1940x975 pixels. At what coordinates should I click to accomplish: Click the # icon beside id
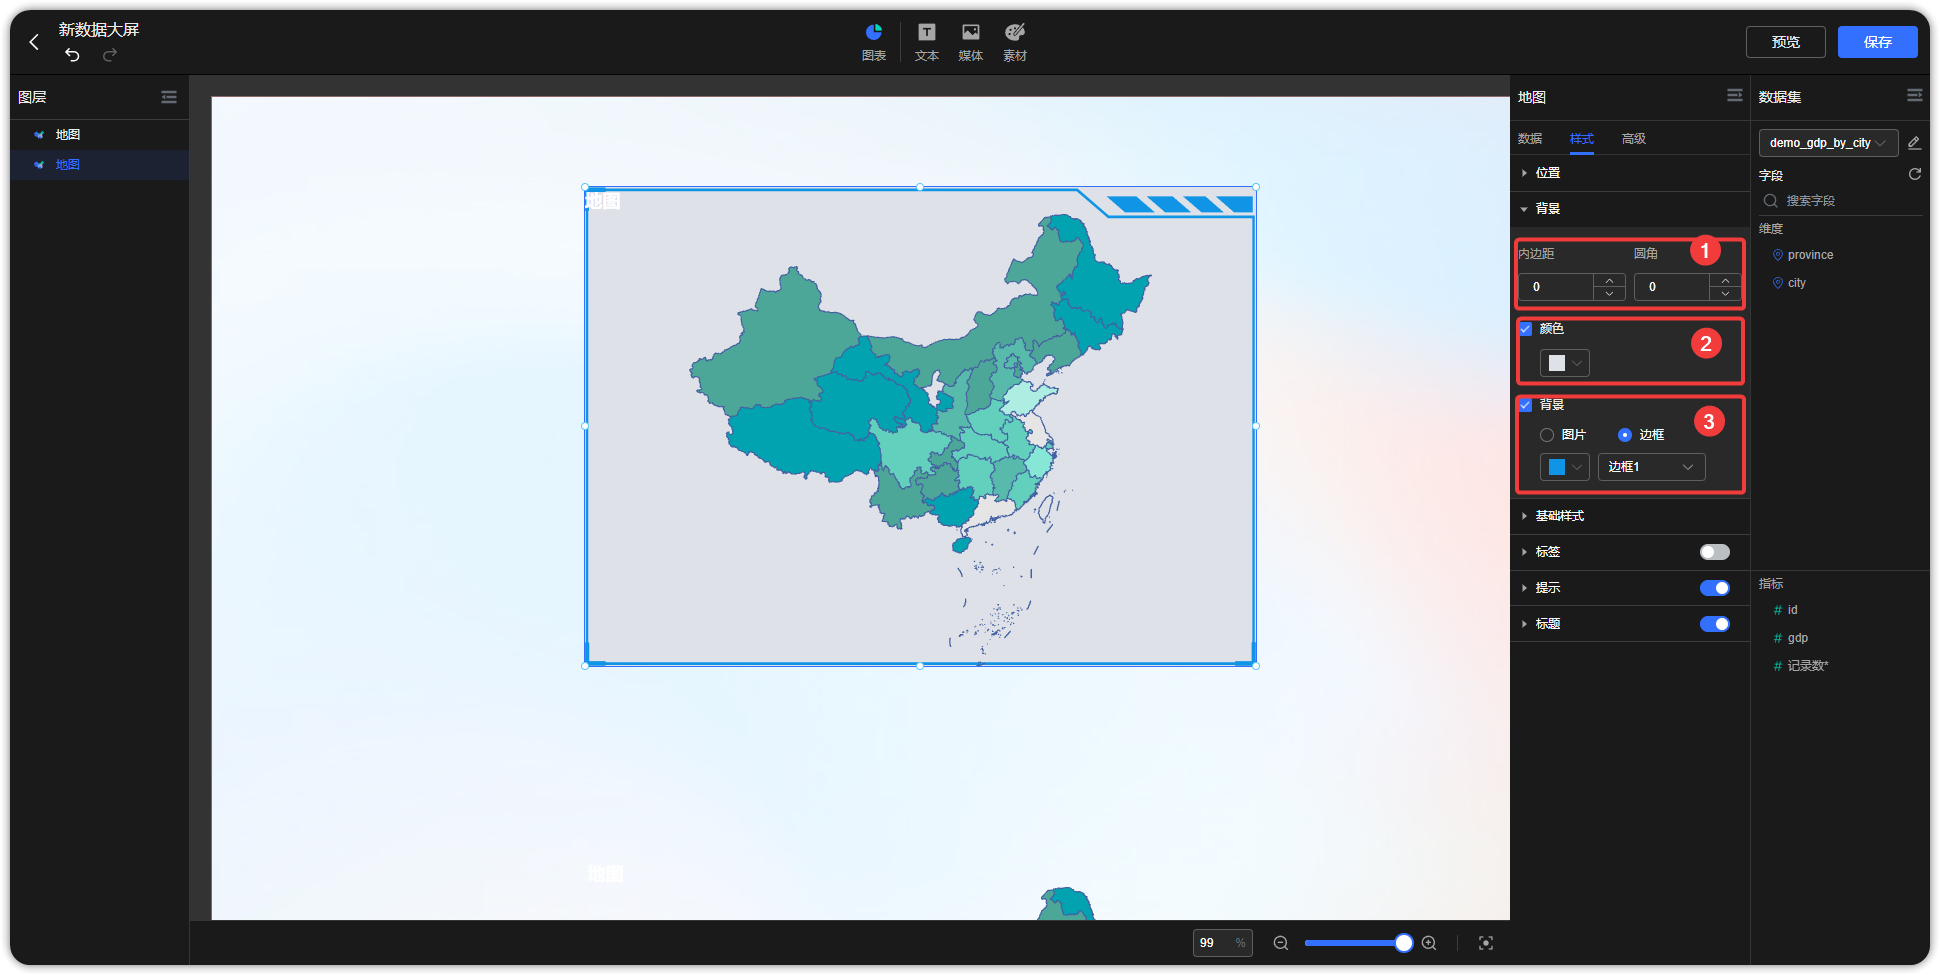[x=1778, y=610]
